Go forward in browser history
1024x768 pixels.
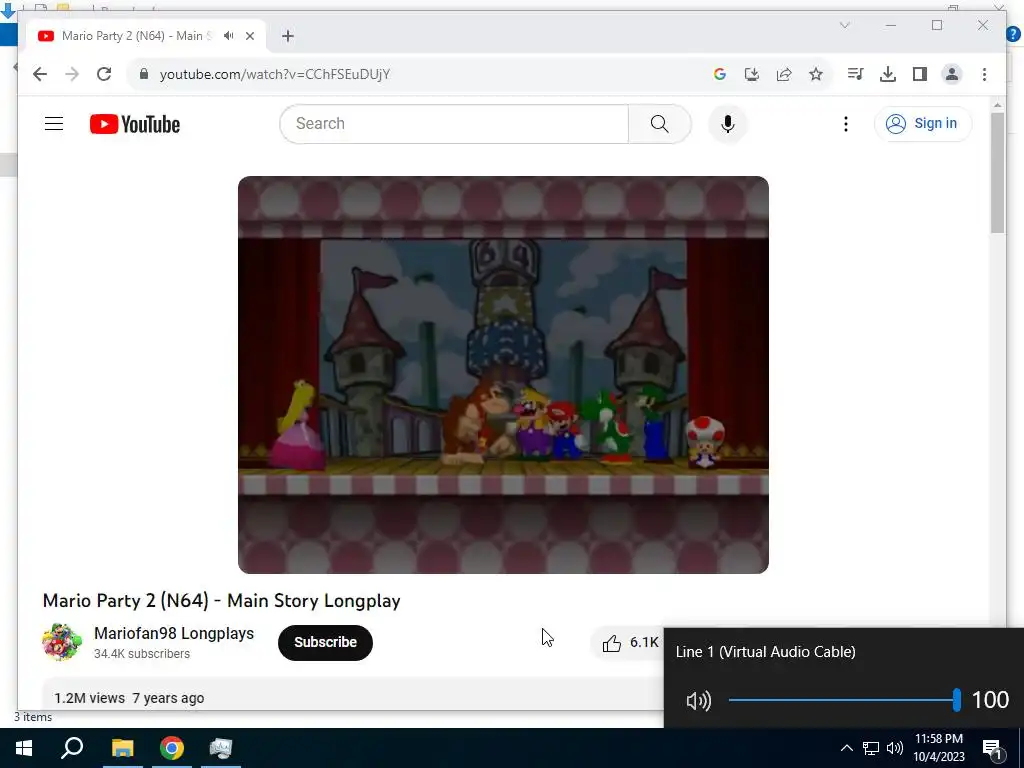tap(72, 74)
